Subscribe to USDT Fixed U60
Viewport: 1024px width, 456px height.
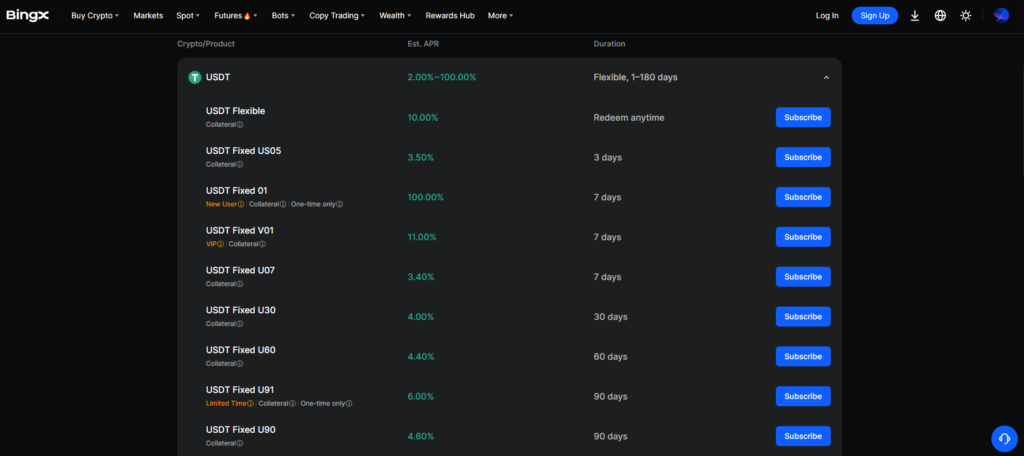coord(802,357)
